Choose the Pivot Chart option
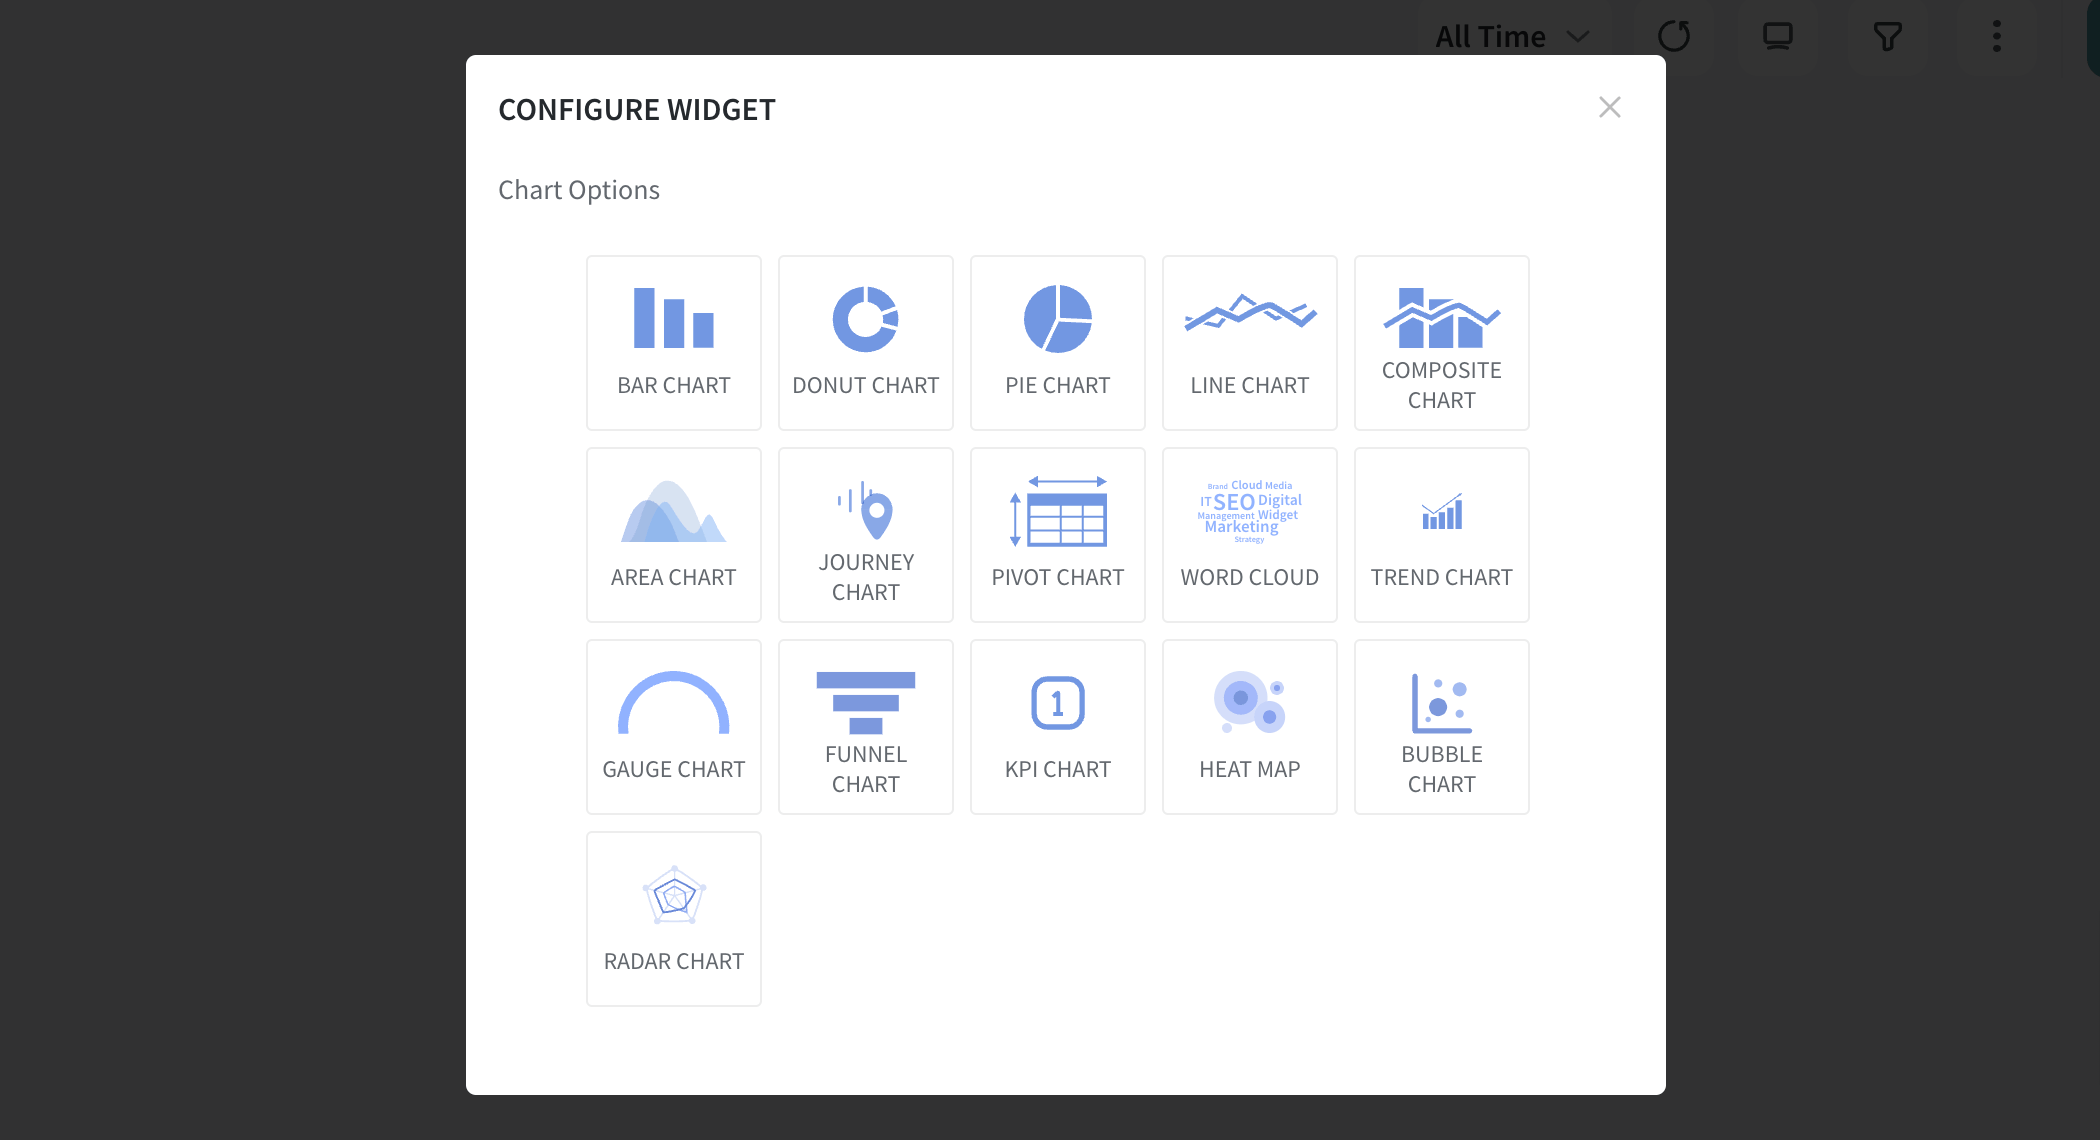Screen dimensions: 2100x1140 coord(1058,535)
